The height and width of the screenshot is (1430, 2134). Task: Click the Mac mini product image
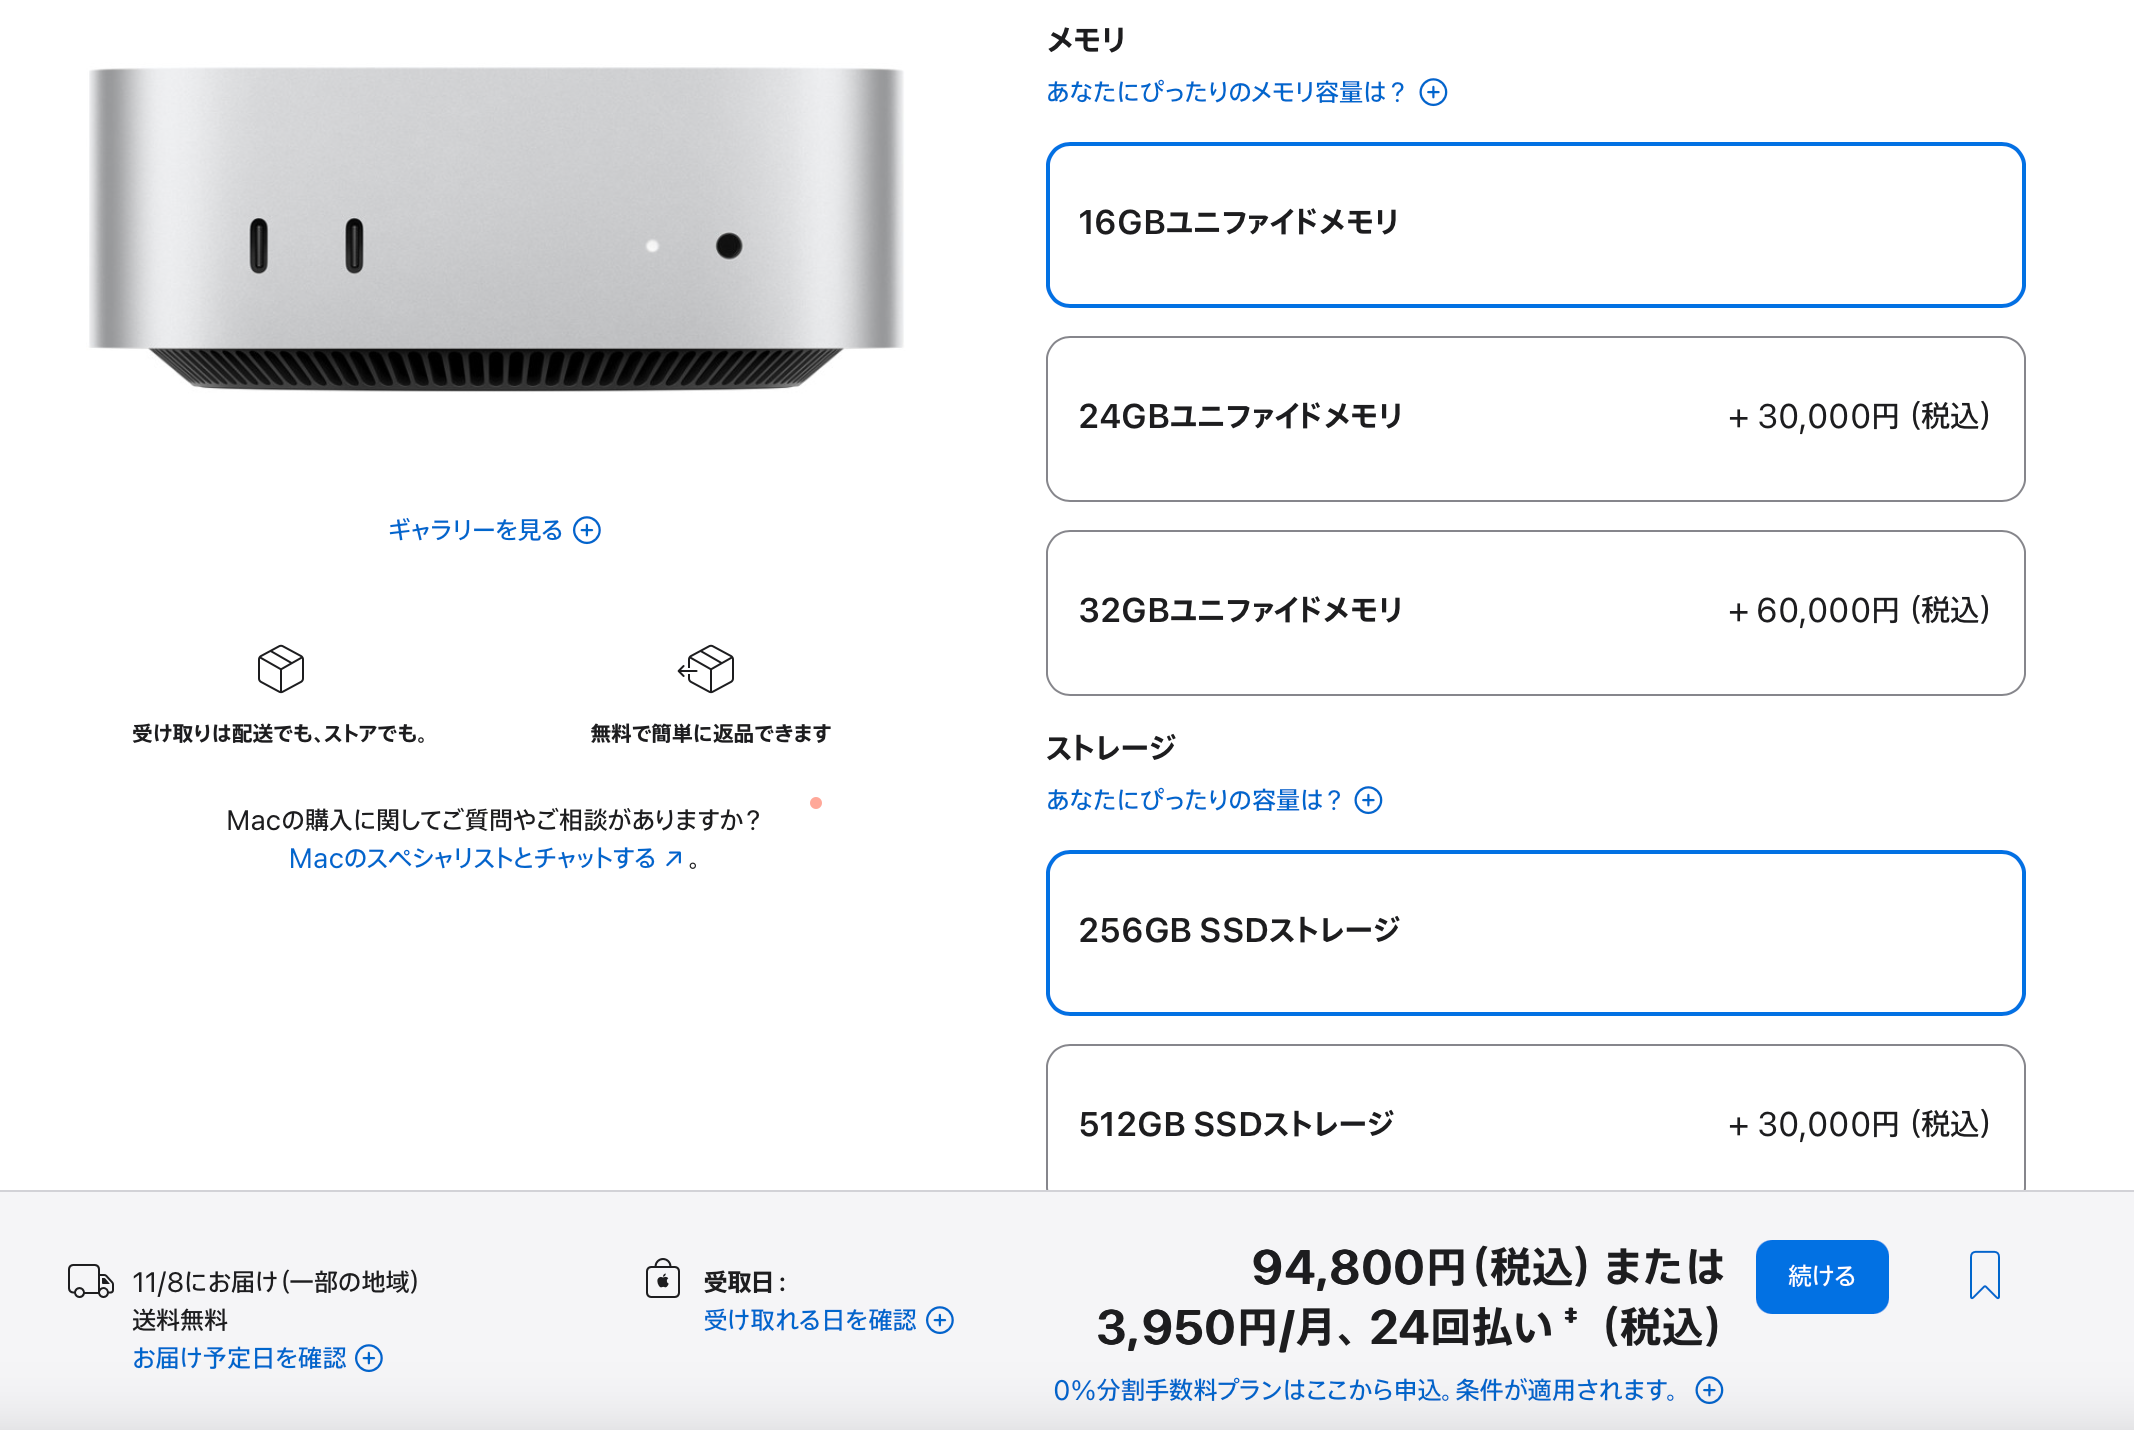(496, 228)
